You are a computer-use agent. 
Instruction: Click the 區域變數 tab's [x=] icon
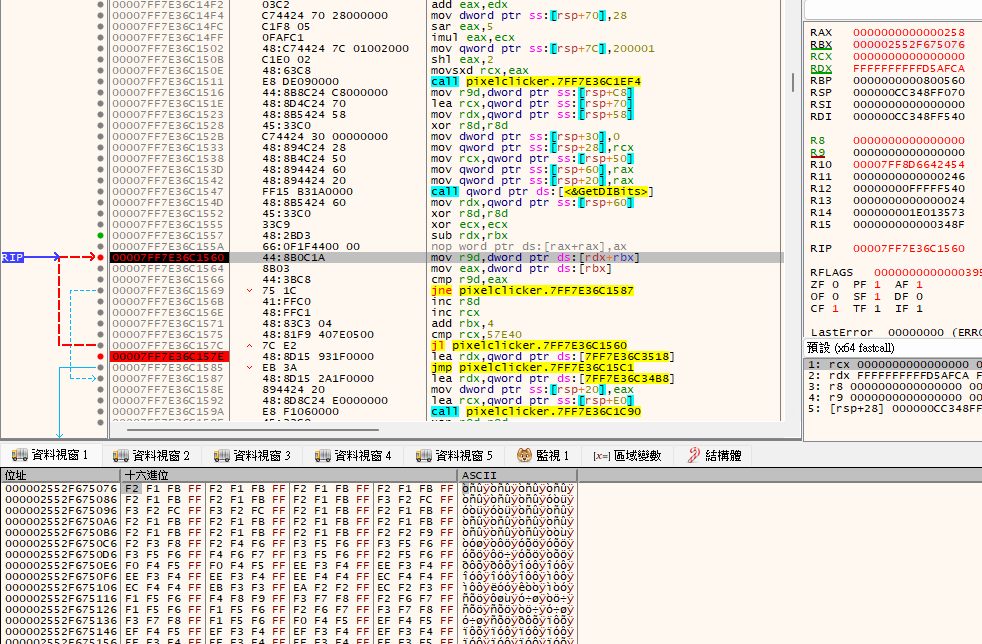(x=601, y=456)
